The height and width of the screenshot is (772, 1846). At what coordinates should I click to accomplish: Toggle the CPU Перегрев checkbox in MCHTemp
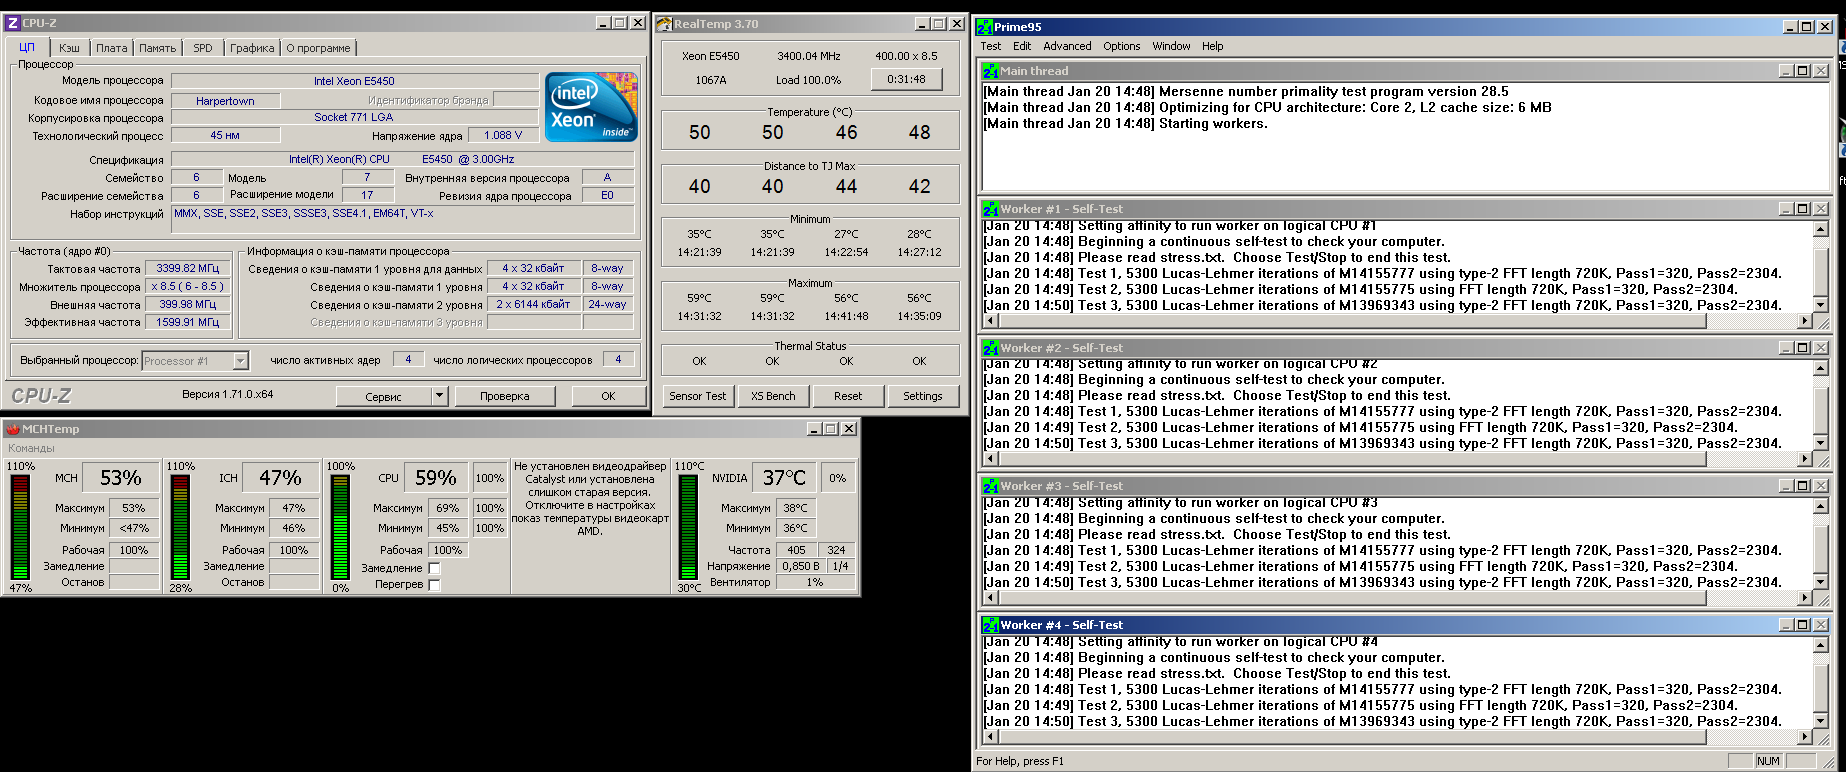[x=434, y=585]
